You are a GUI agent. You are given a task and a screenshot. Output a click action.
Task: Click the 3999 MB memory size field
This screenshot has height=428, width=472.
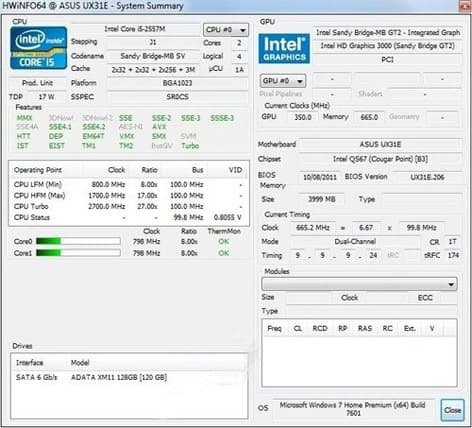[322, 199]
